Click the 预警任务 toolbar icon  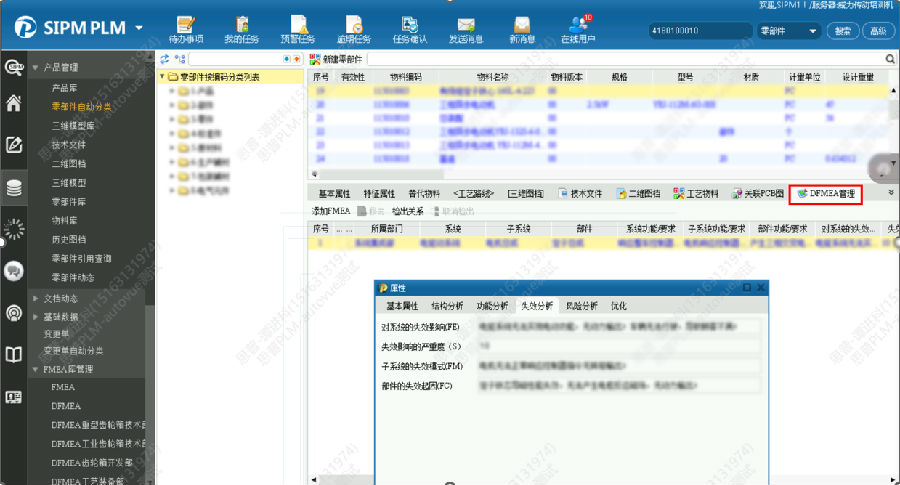[297, 29]
